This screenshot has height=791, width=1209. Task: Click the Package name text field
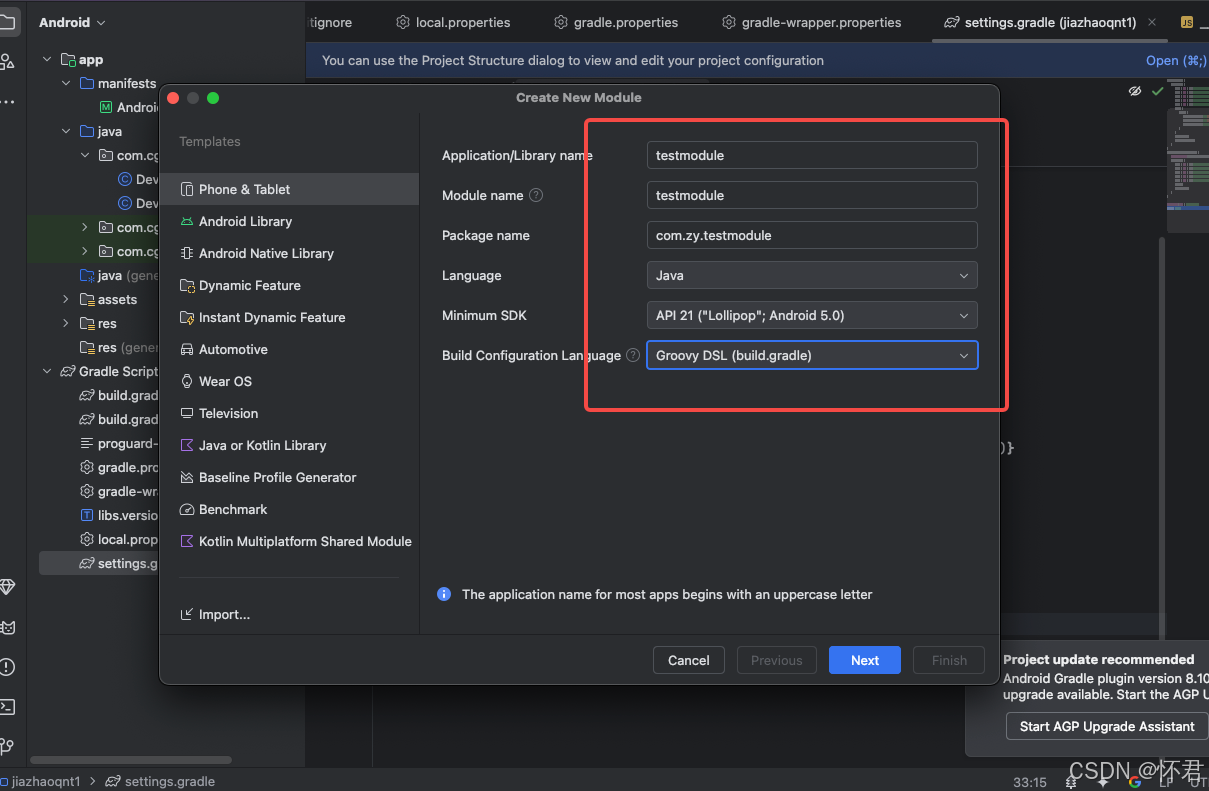(812, 235)
